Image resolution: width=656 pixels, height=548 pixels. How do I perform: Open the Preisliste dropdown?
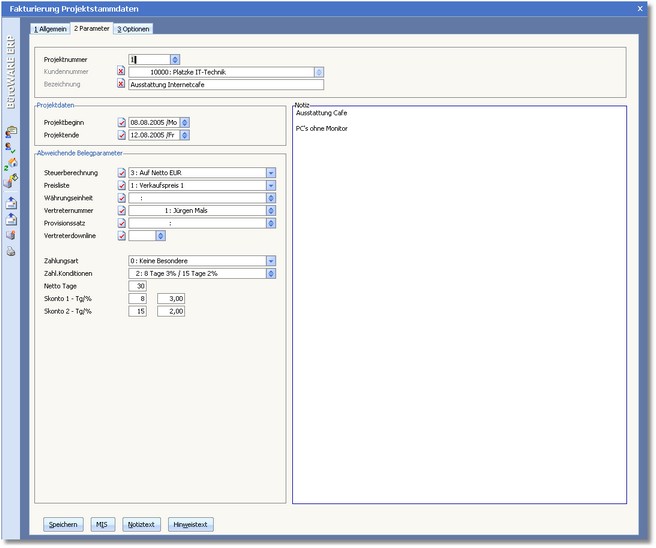pyautogui.click(x=270, y=185)
